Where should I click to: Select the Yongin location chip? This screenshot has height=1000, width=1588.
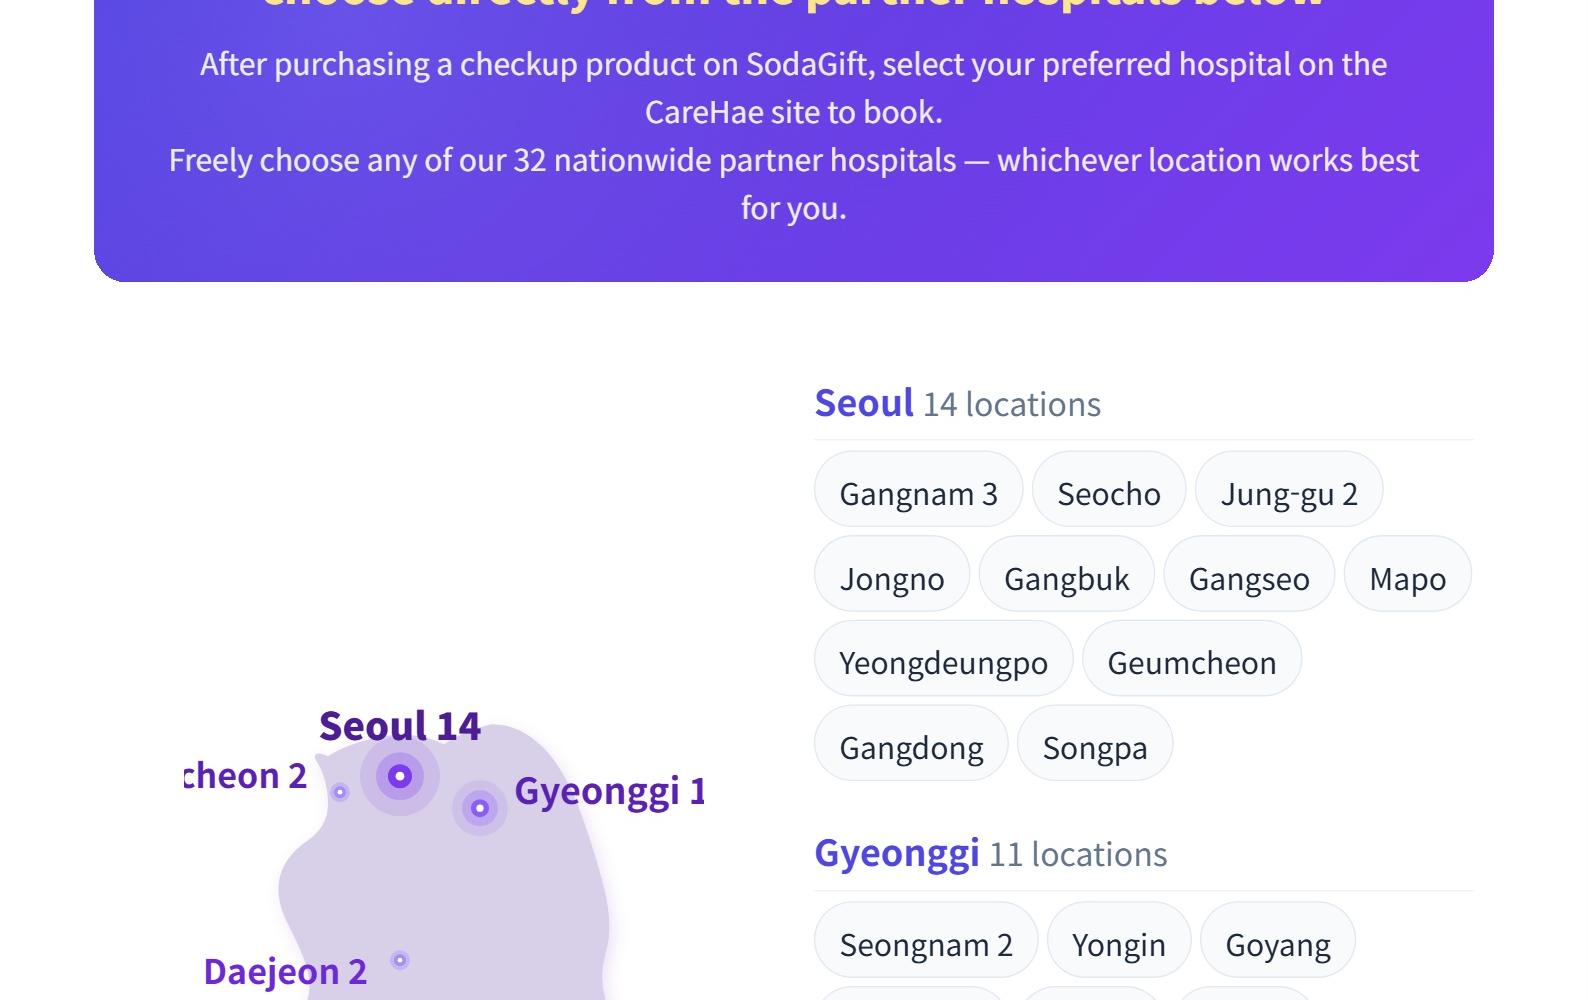pyautogui.click(x=1119, y=940)
